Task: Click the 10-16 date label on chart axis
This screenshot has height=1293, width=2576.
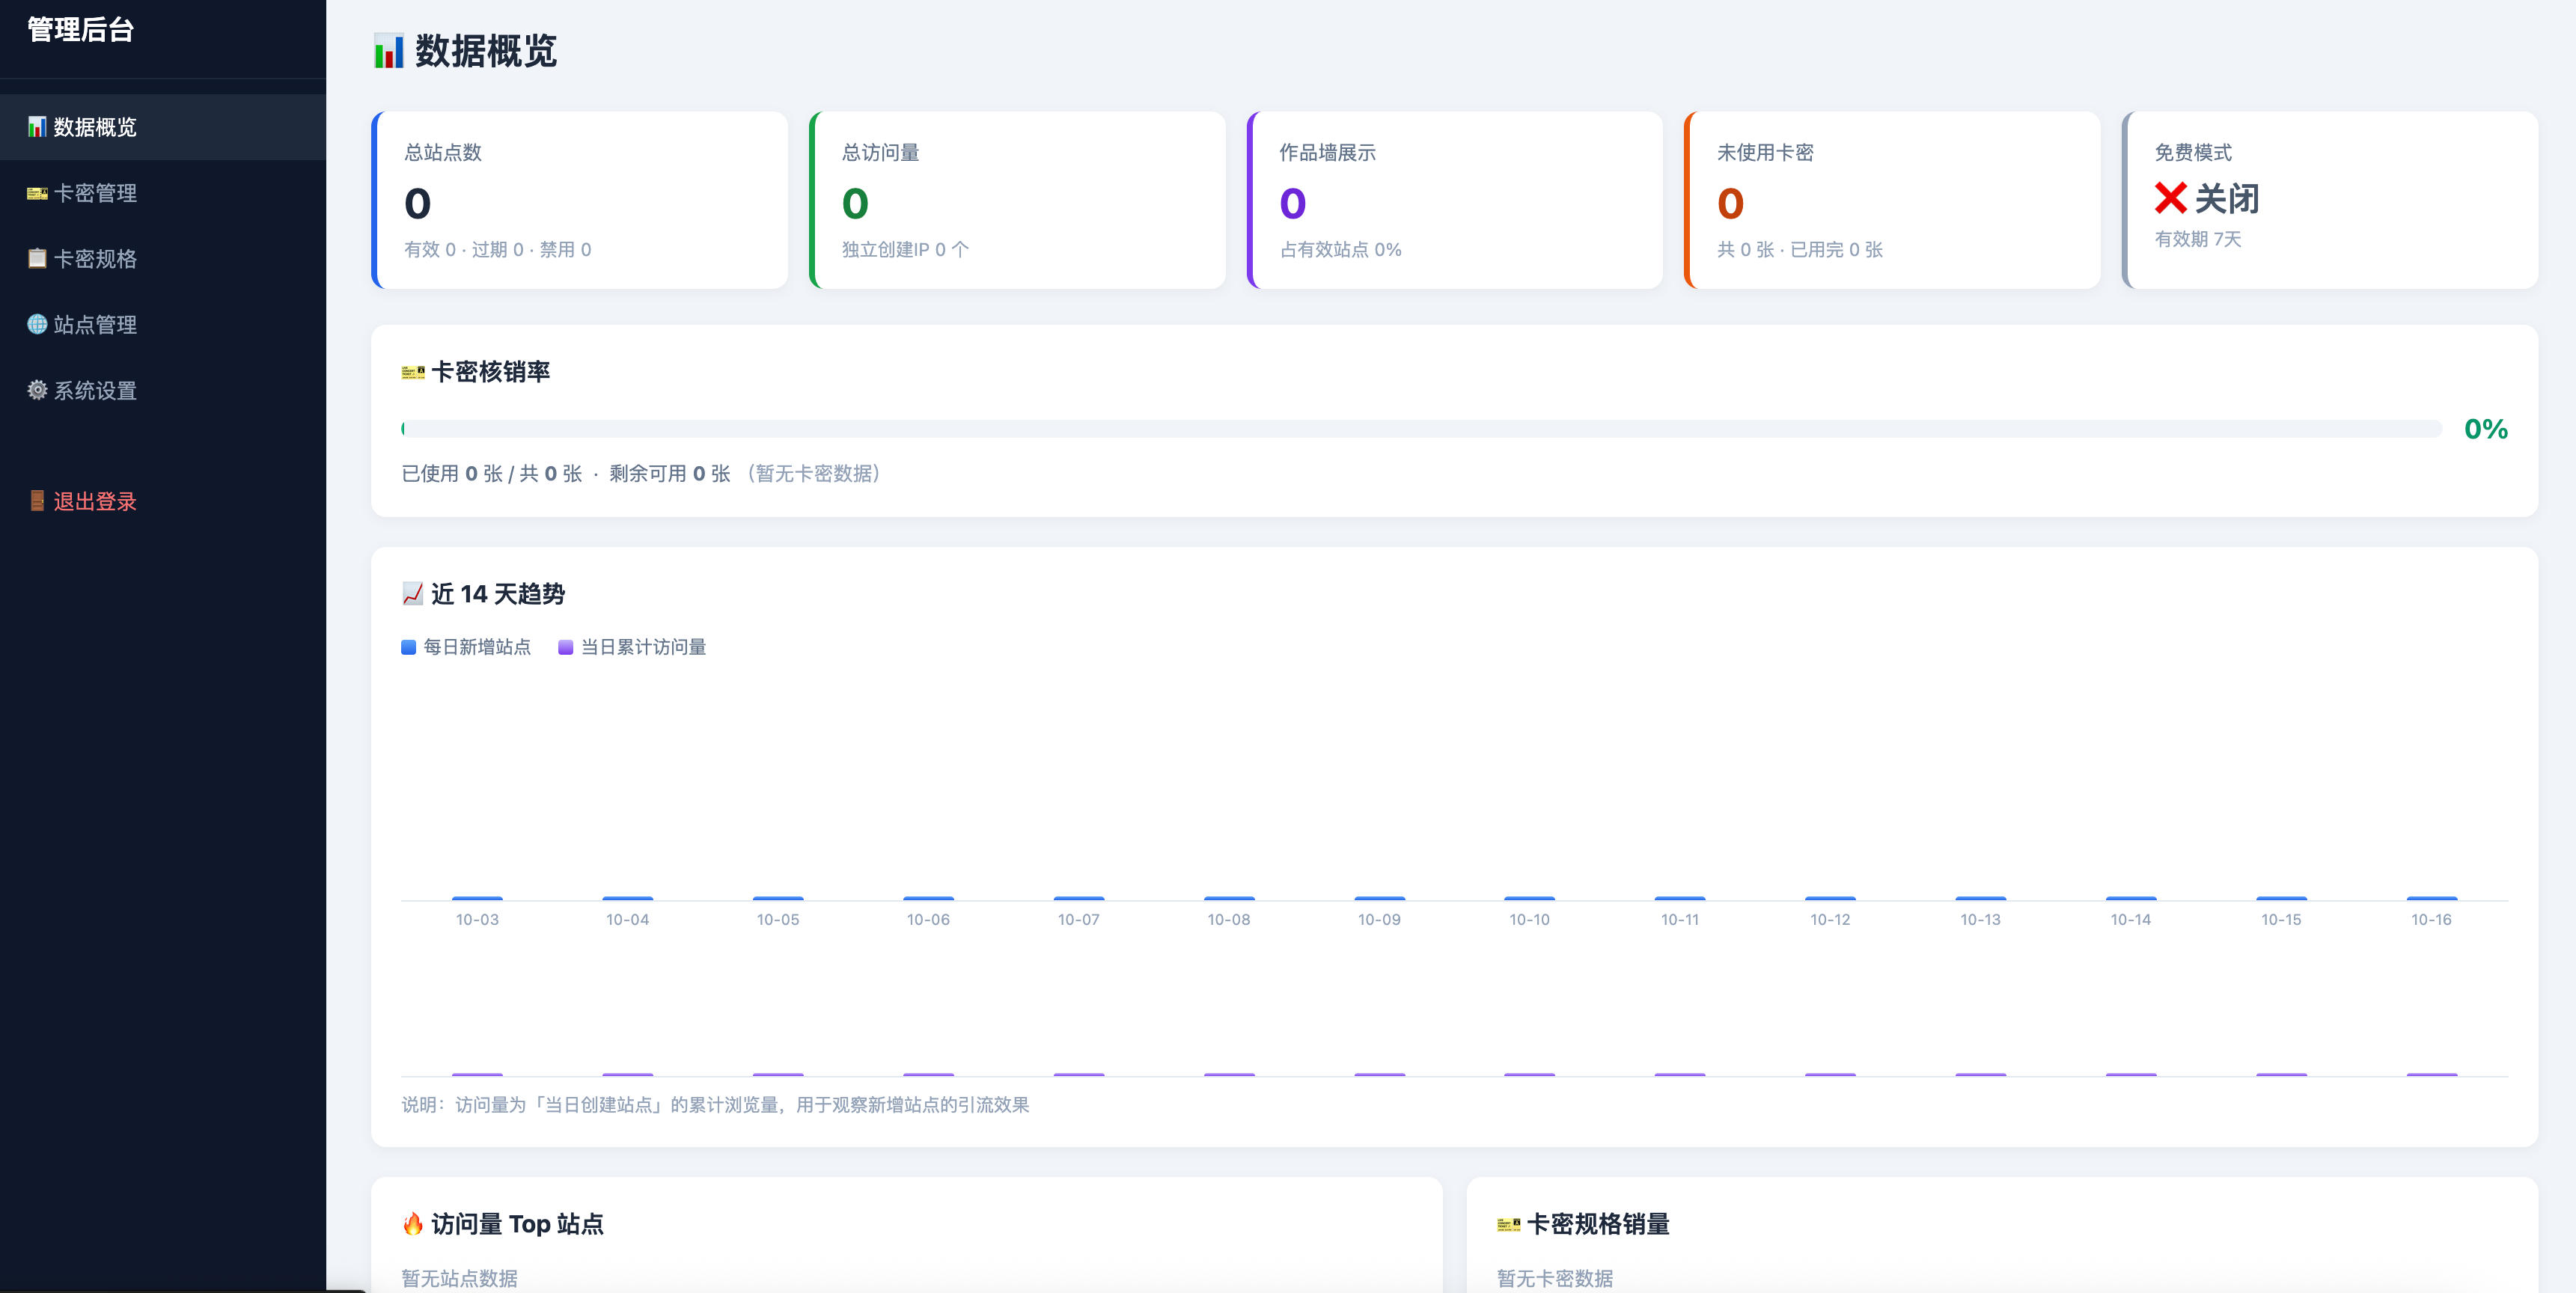Action: [2431, 920]
